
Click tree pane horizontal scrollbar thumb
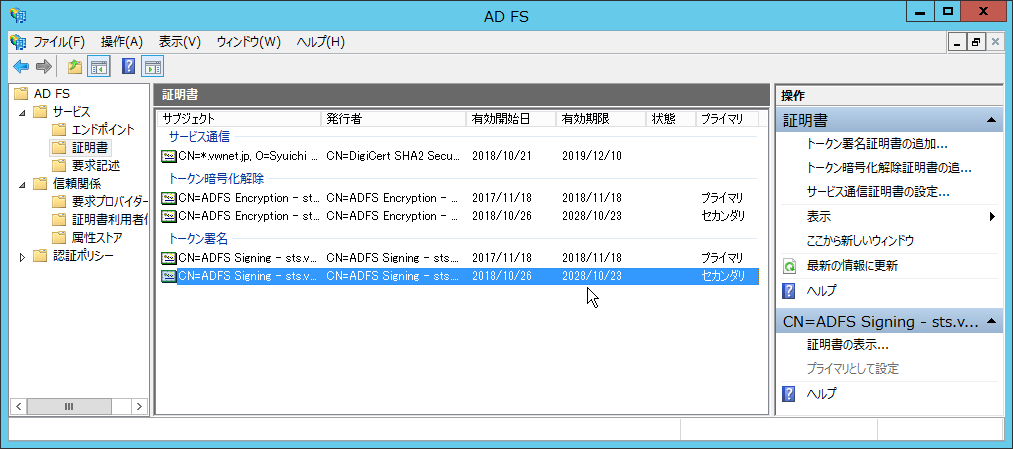[69, 406]
